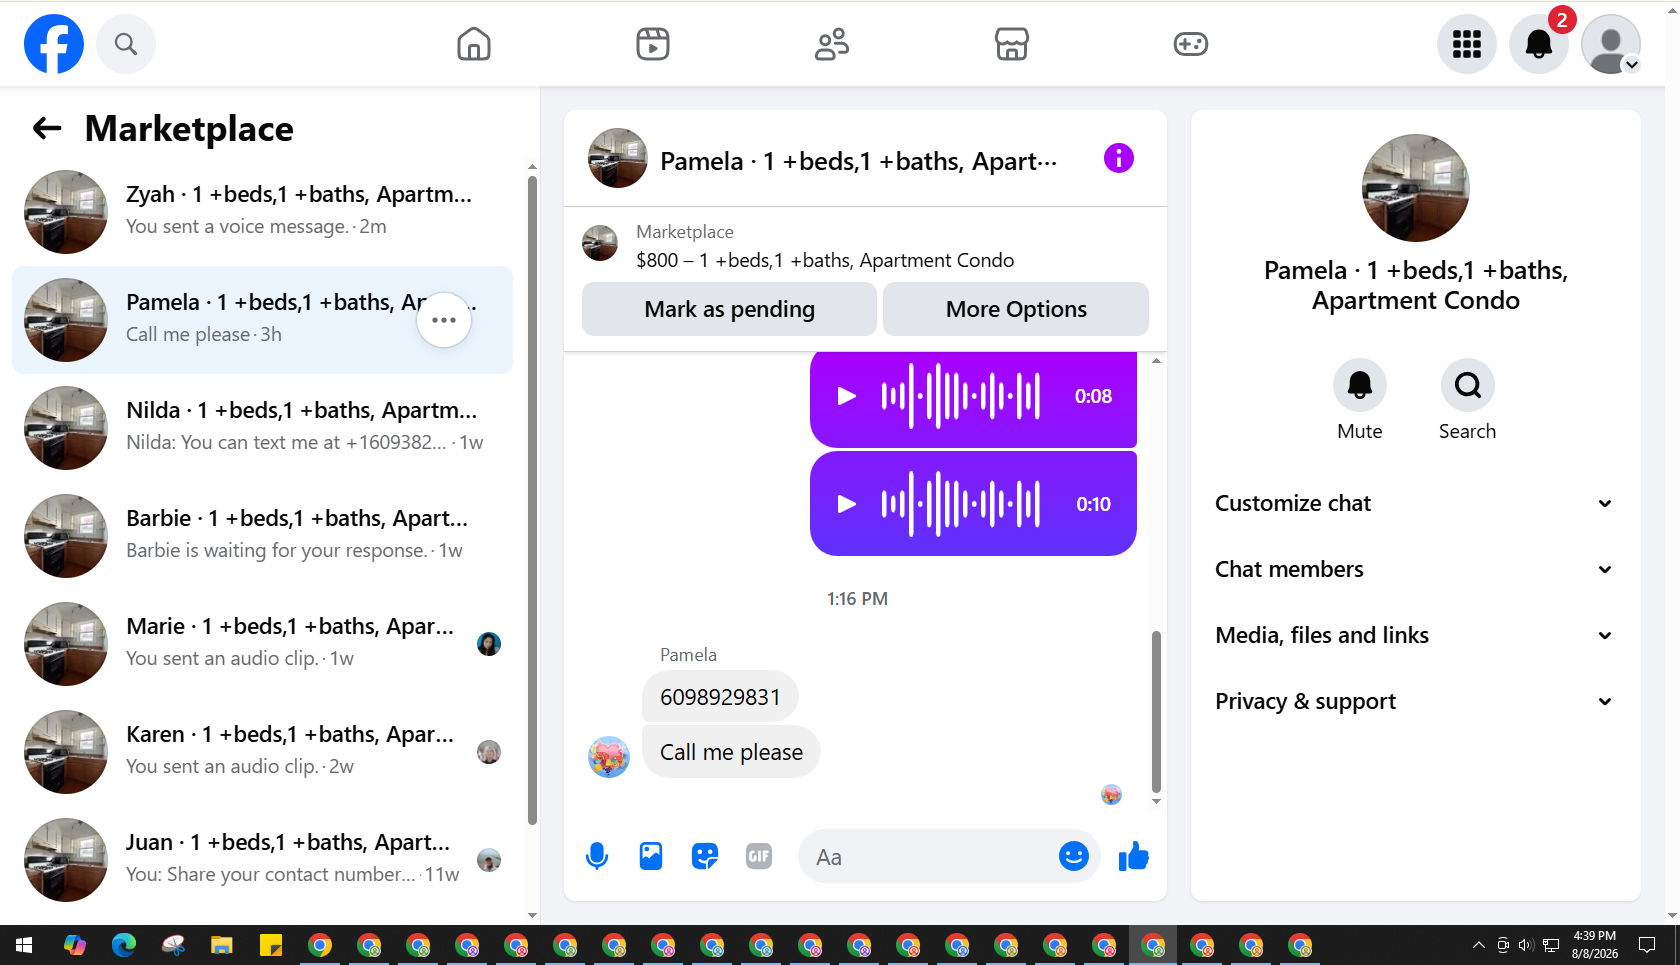Expand the Privacy & support section
This screenshot has width=1680, height=965.
click(x=1415, y=701)
